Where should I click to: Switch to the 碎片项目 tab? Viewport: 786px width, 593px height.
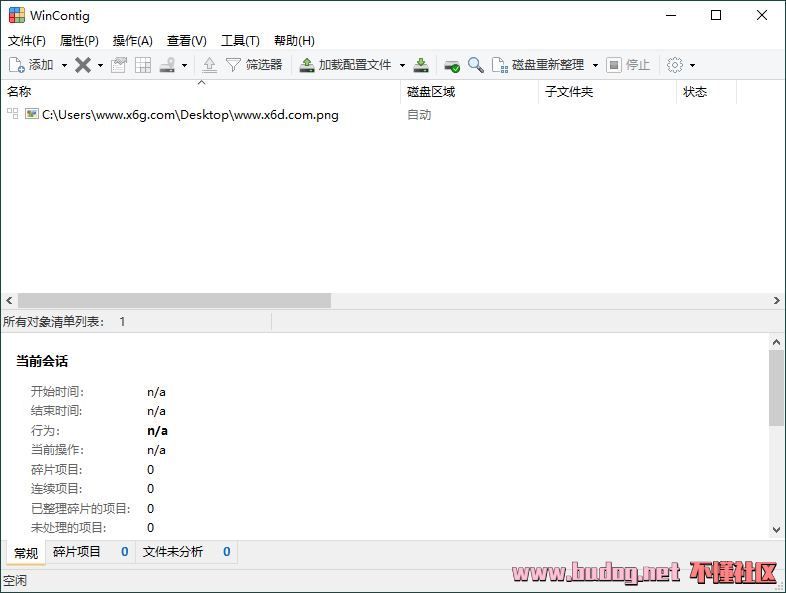pyautogui.click(x=77, y=552)
